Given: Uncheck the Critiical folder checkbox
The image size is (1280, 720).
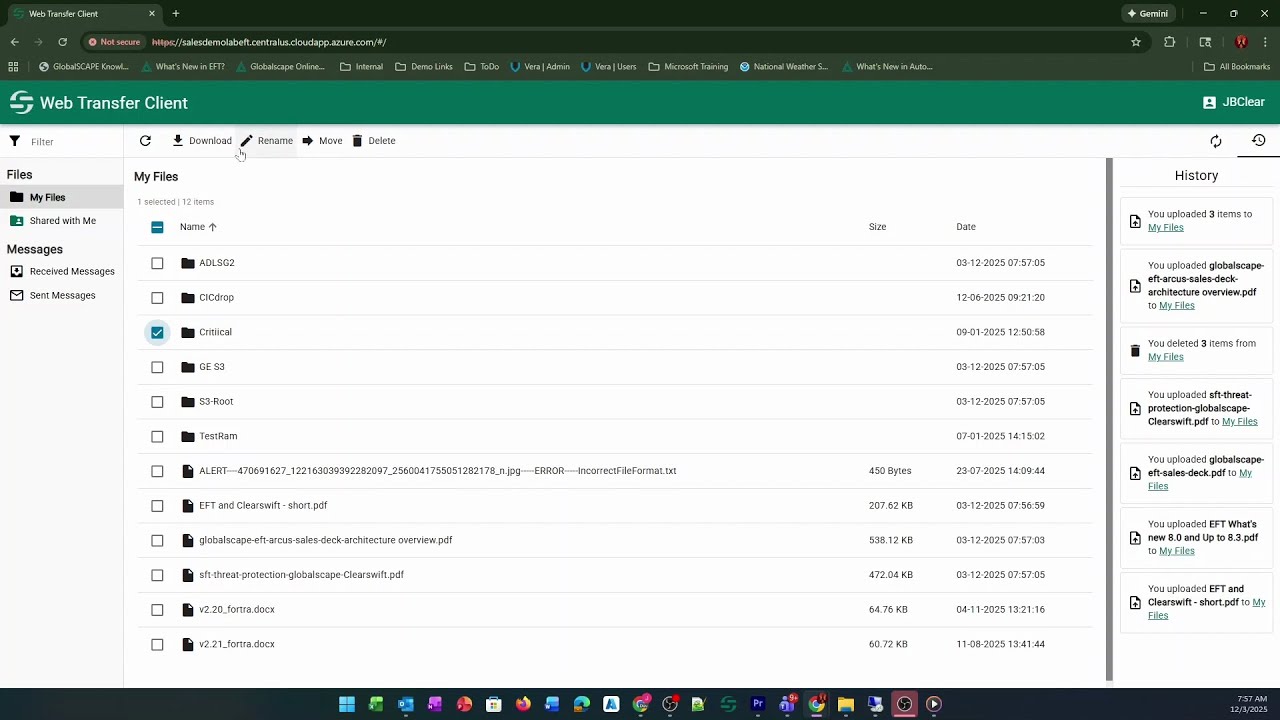Looking at the screenshot, I should tap(157, 332).
